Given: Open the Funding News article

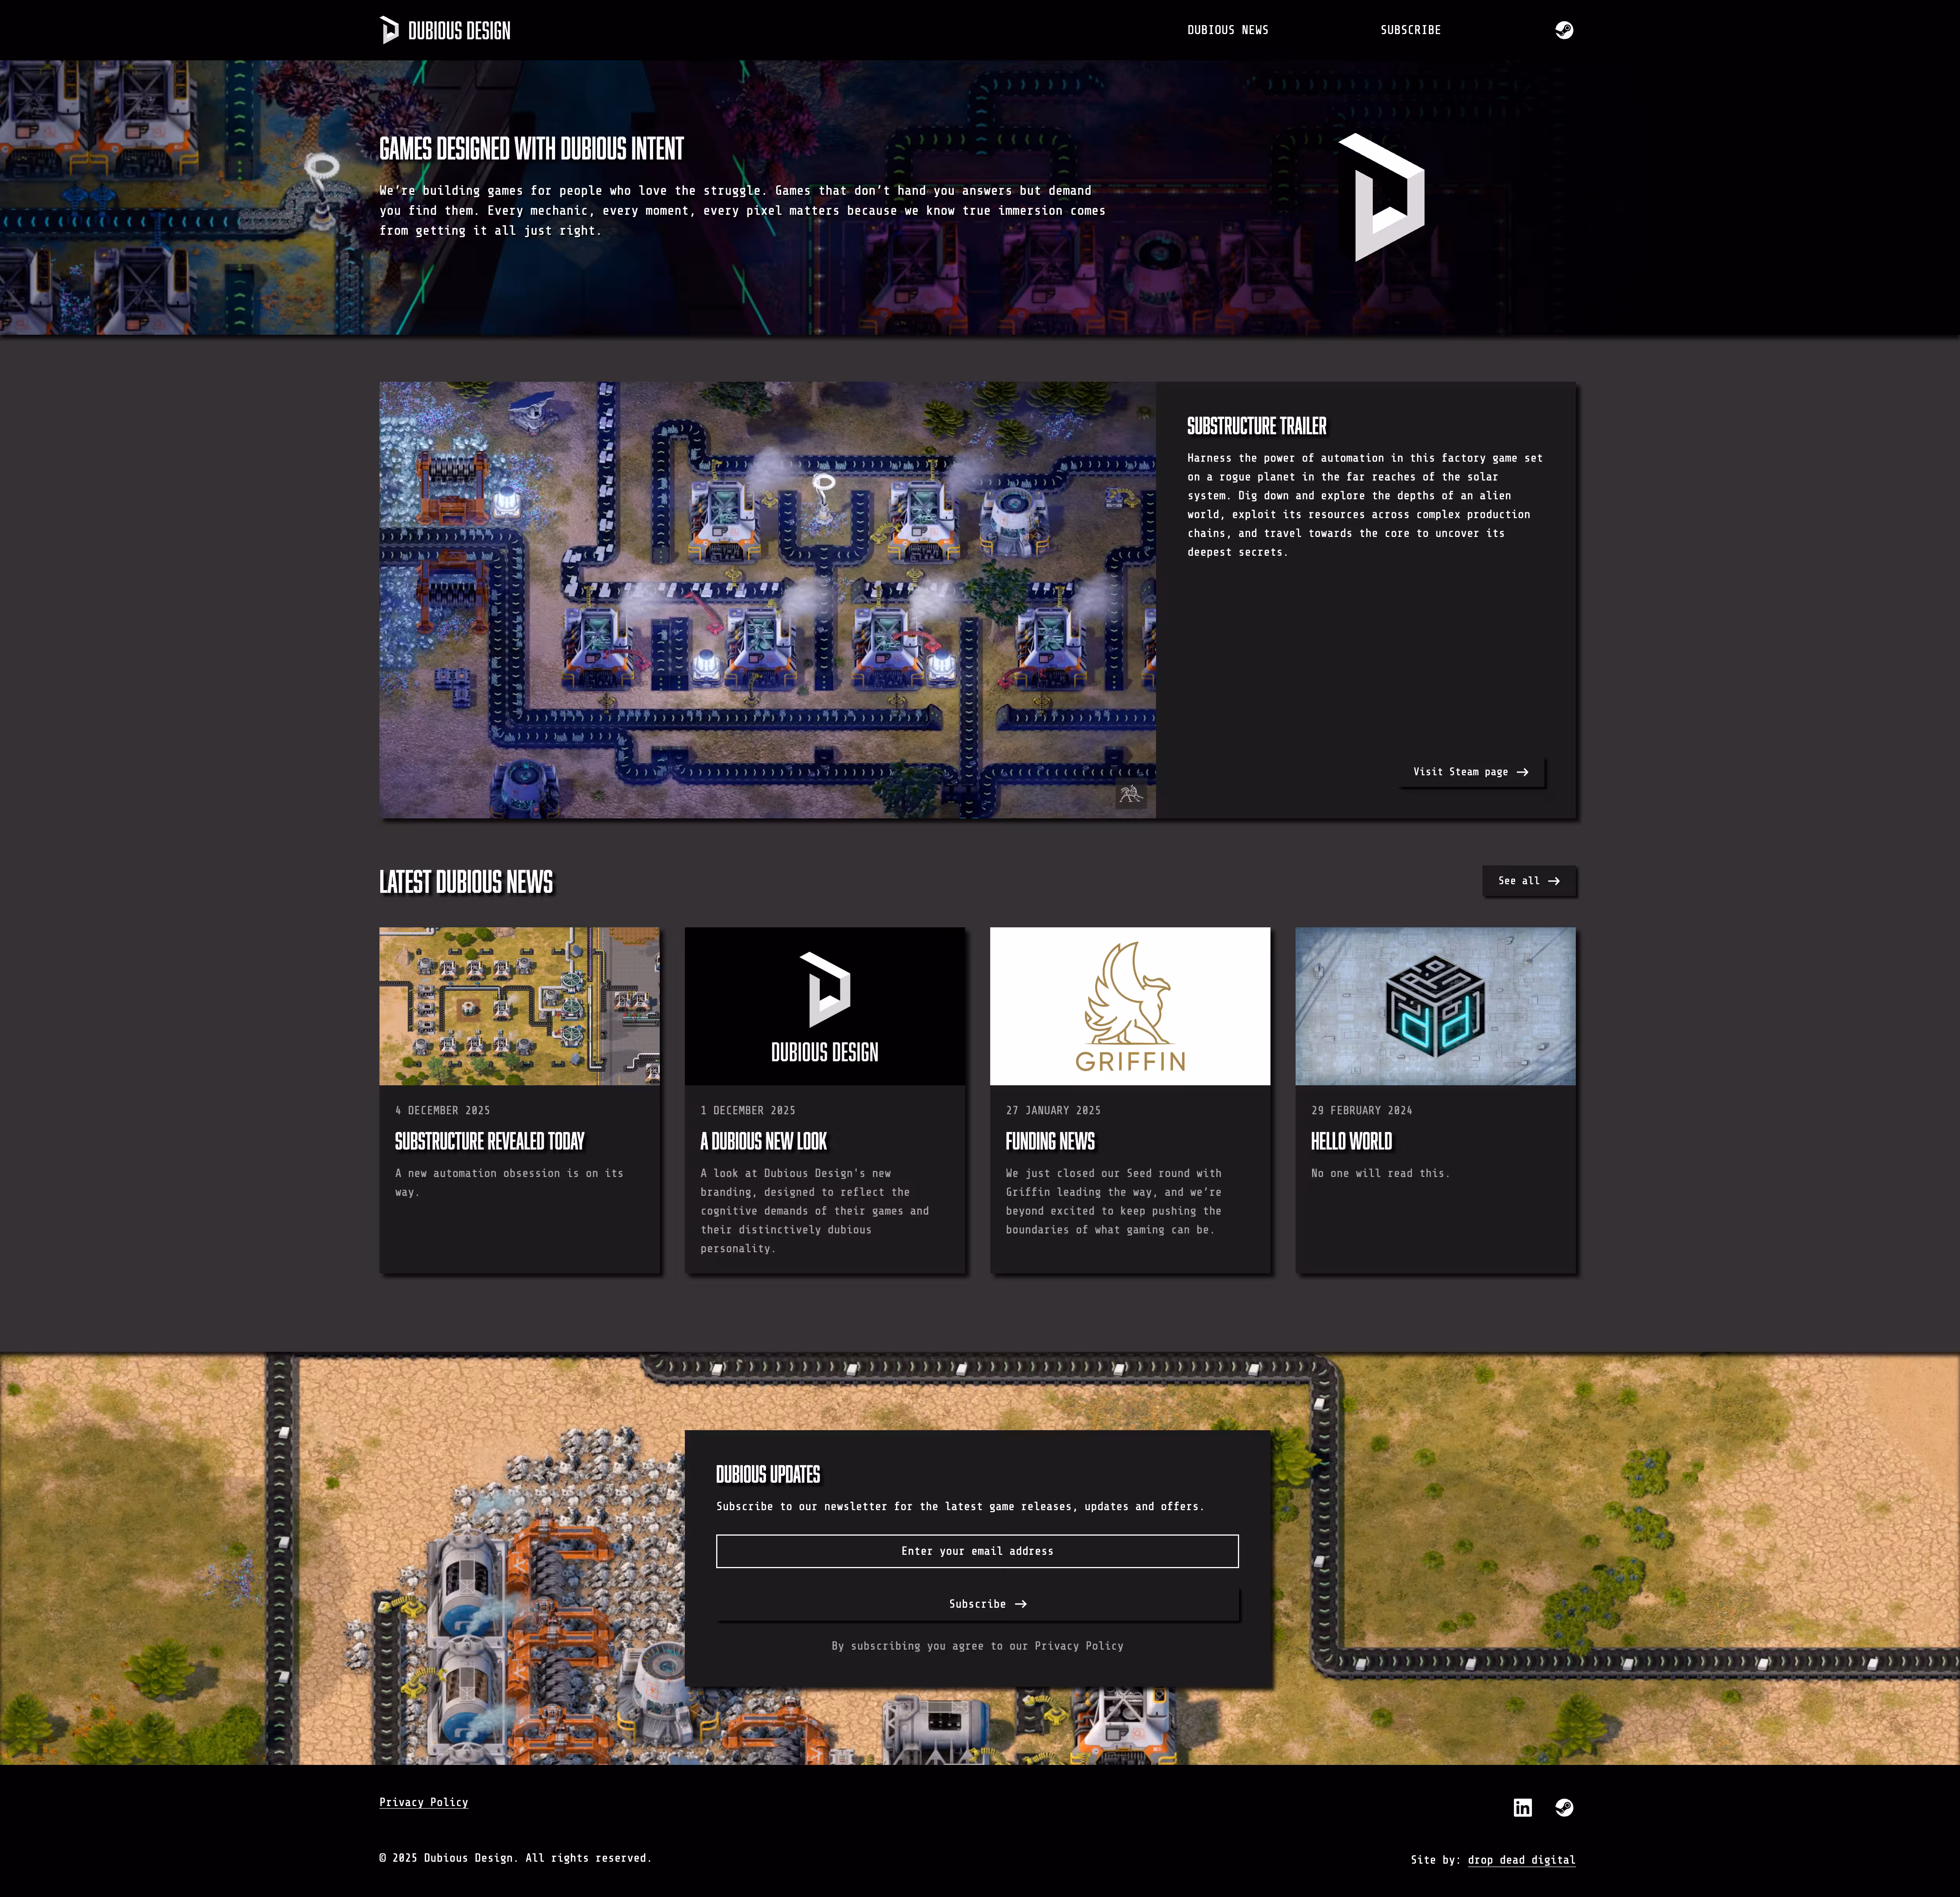Looking at the screenshot, I should pyautogui.click(x=1050, y=1141).
